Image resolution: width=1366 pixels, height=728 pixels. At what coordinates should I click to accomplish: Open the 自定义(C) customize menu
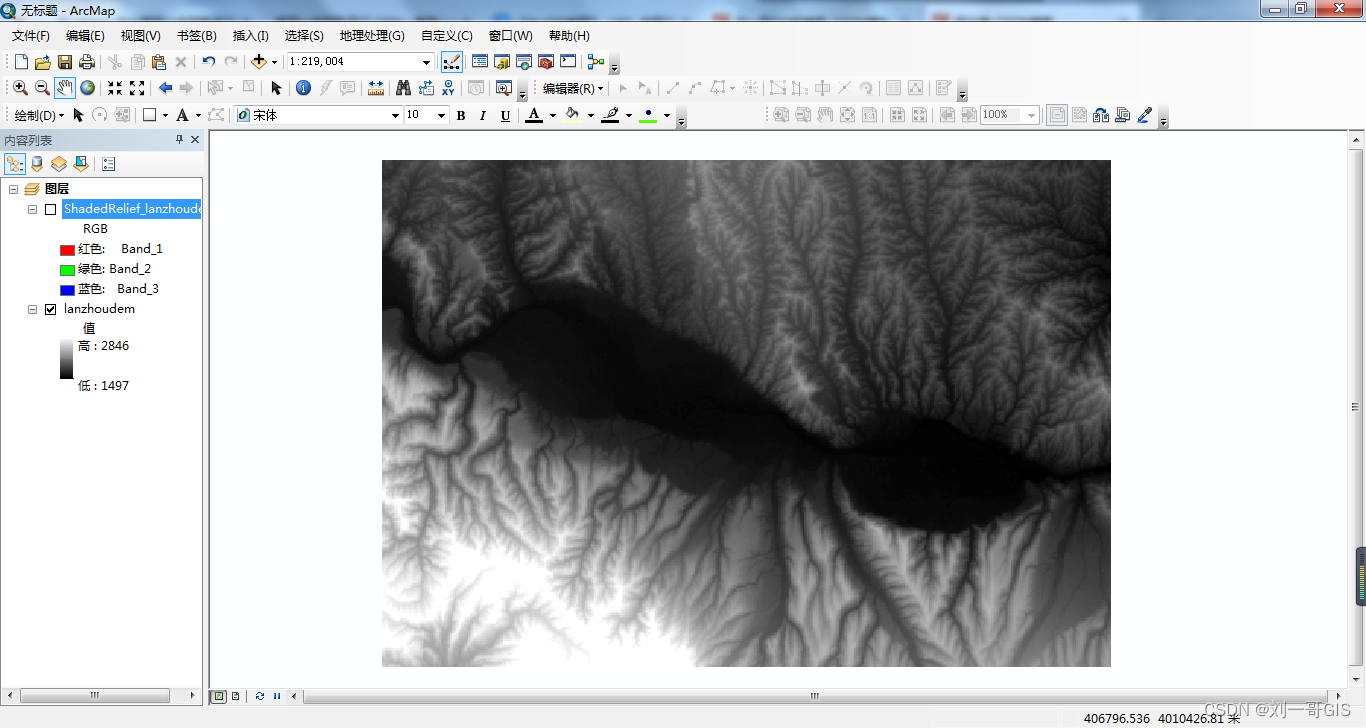[x=447, y=36]
